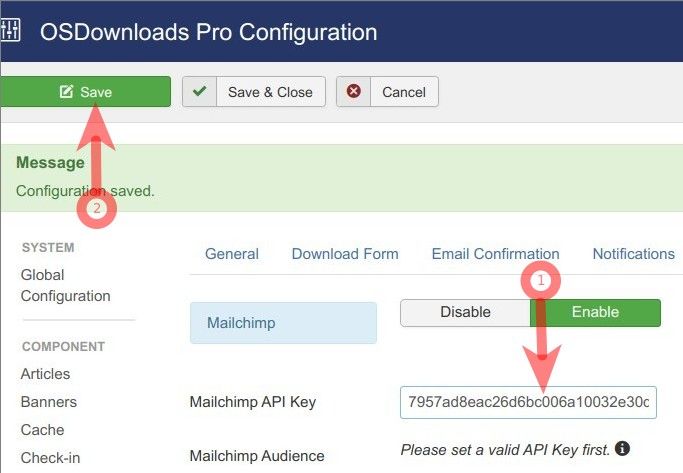
Task: Select the Mailchimp side tab
Action: coord(283,323)
